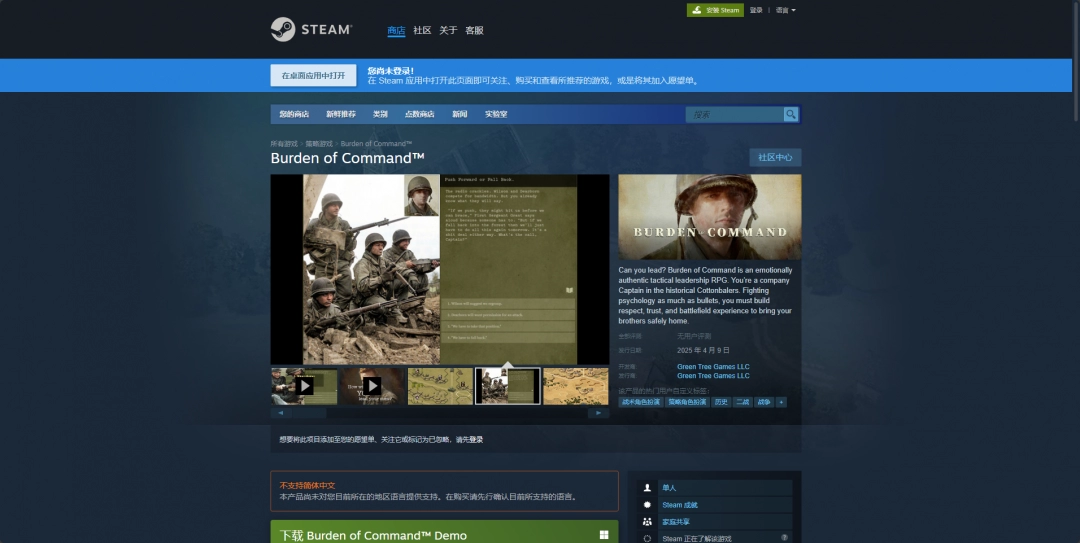The image size is (1080, 543).
Task: Open the 语言 language dropdown
Action: 786,10
